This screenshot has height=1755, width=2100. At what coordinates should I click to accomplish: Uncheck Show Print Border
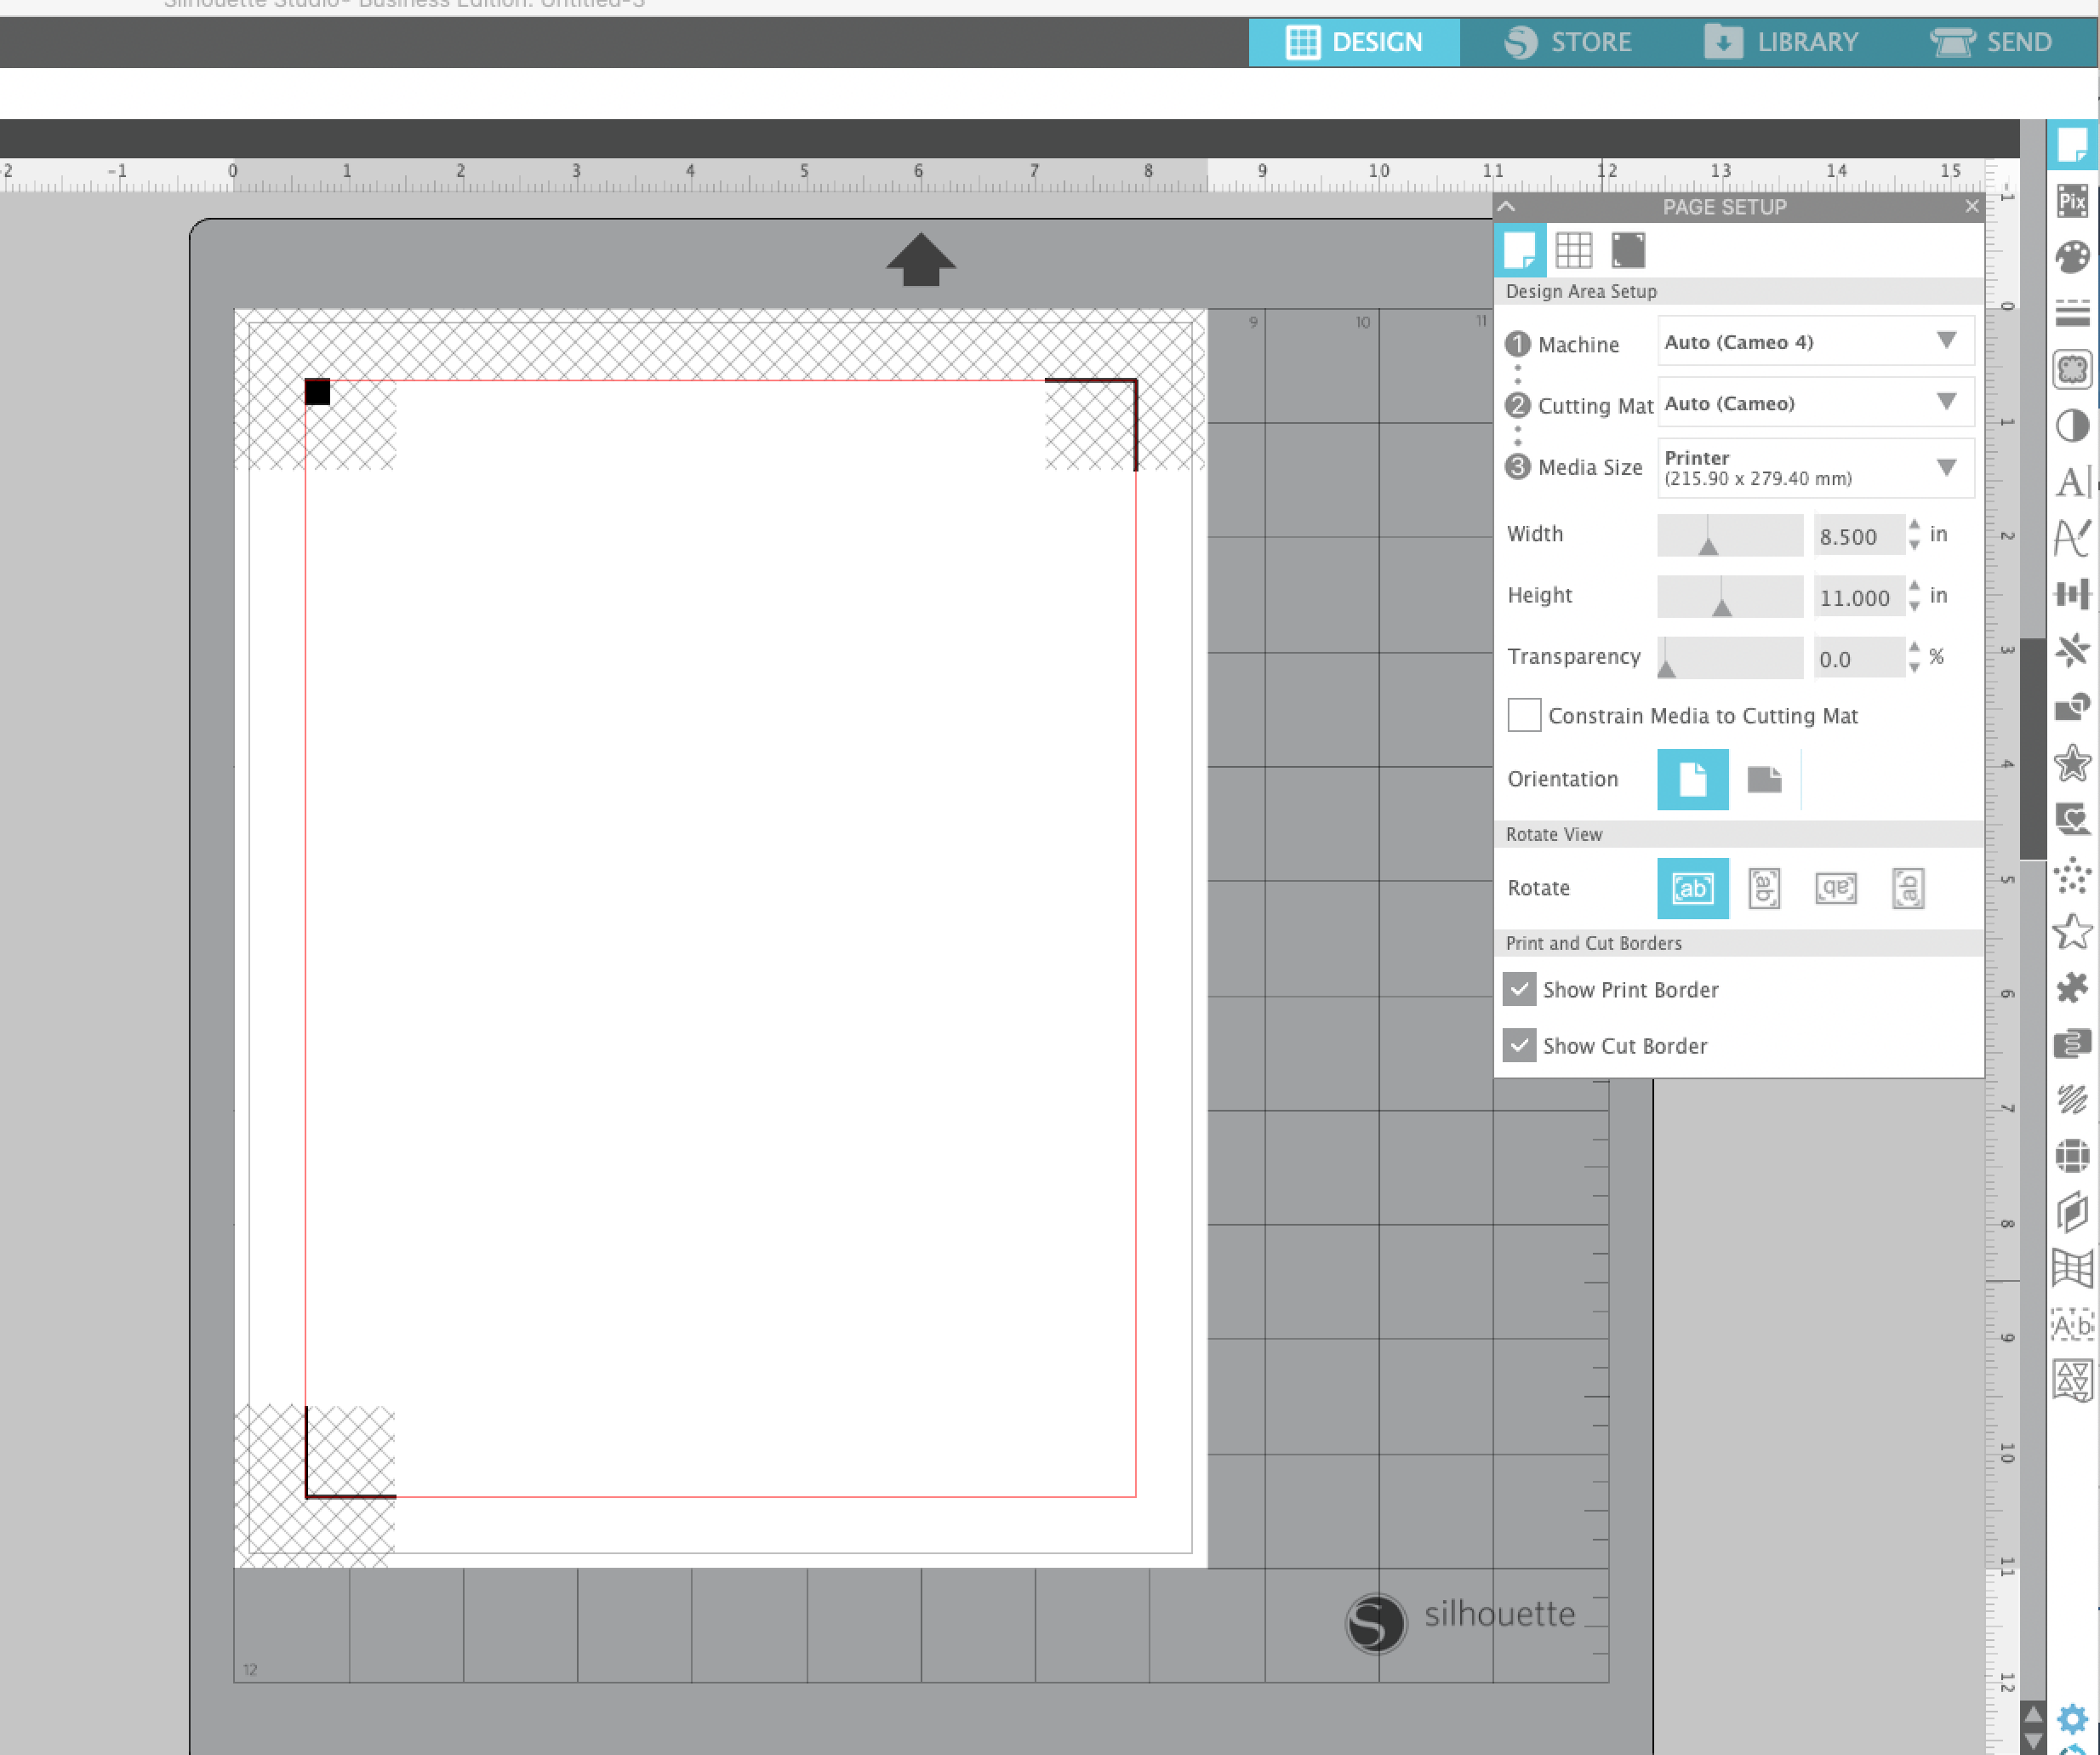tap(1519, 989)
